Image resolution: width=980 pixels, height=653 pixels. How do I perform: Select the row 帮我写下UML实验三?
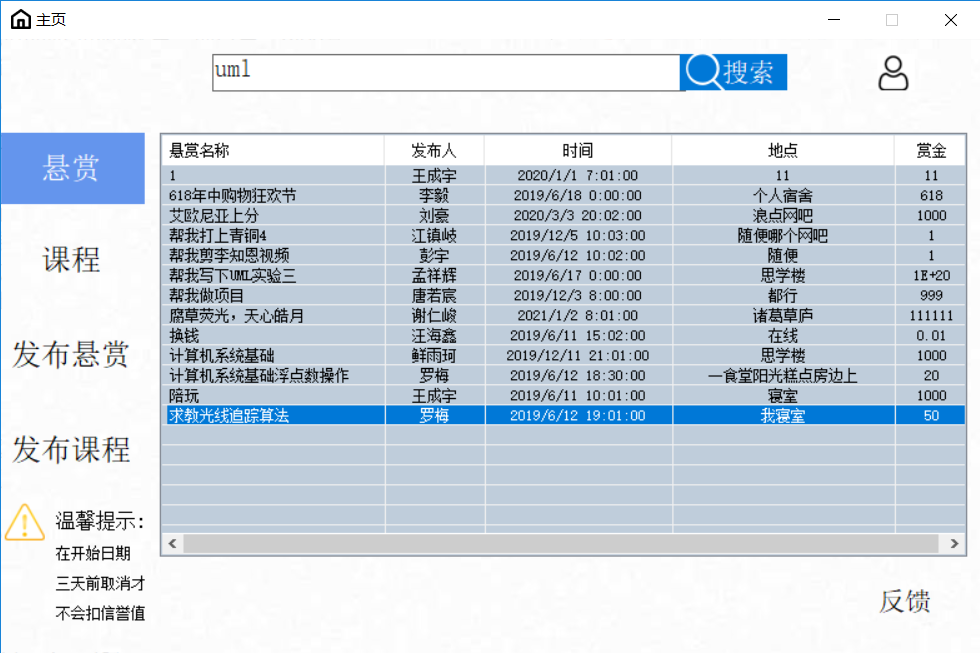click(x=564, y=276)
